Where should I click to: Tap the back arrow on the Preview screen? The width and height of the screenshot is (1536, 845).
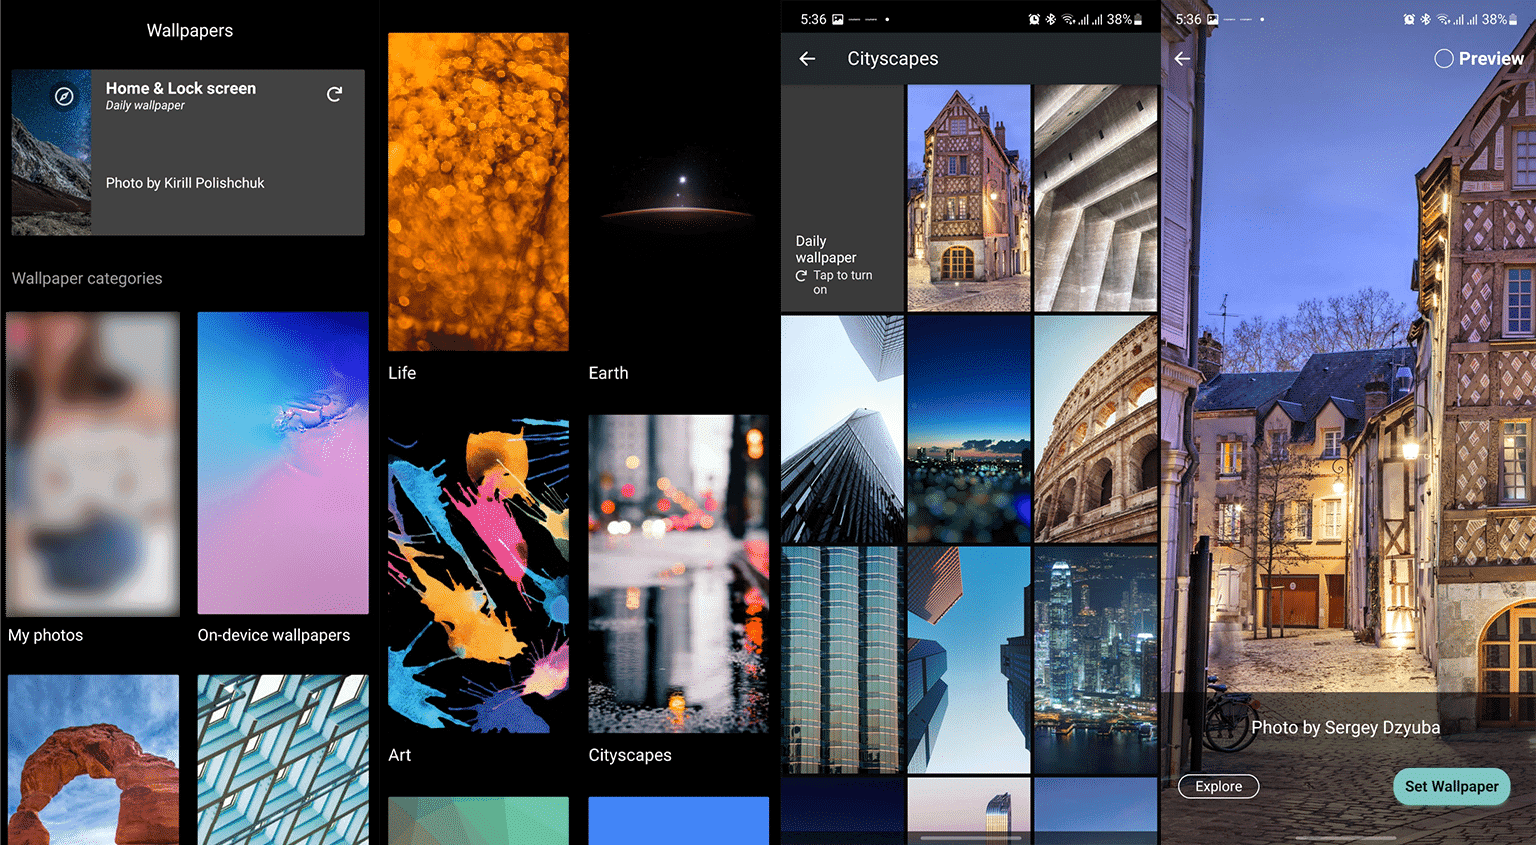[1182, 59]
